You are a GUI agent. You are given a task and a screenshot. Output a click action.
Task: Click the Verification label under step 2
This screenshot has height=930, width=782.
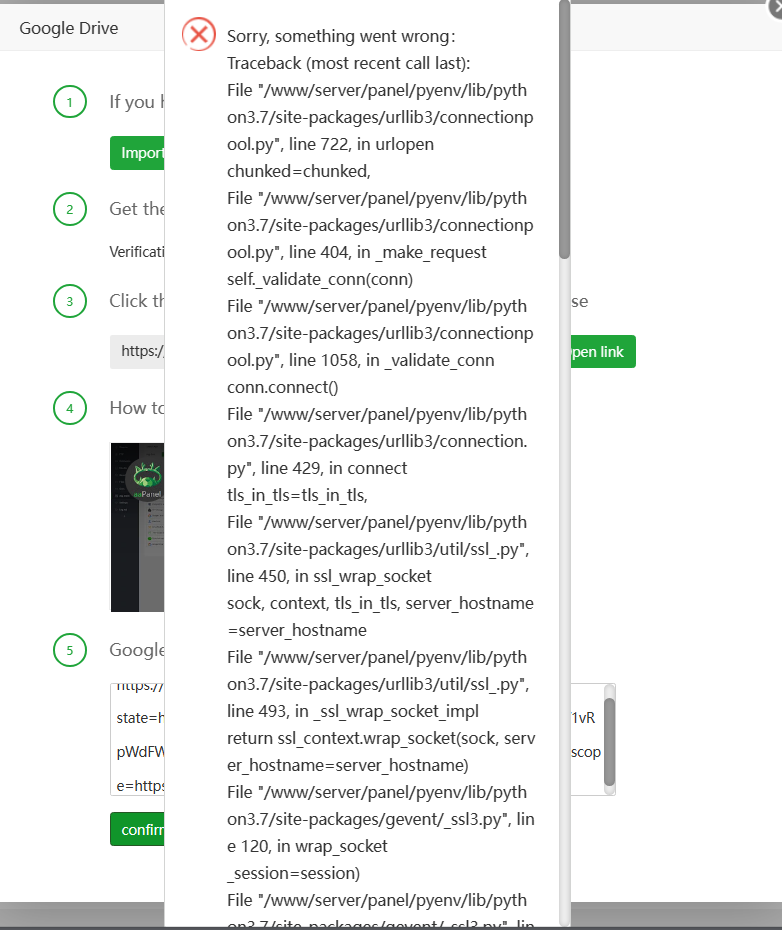coord(137,252)
